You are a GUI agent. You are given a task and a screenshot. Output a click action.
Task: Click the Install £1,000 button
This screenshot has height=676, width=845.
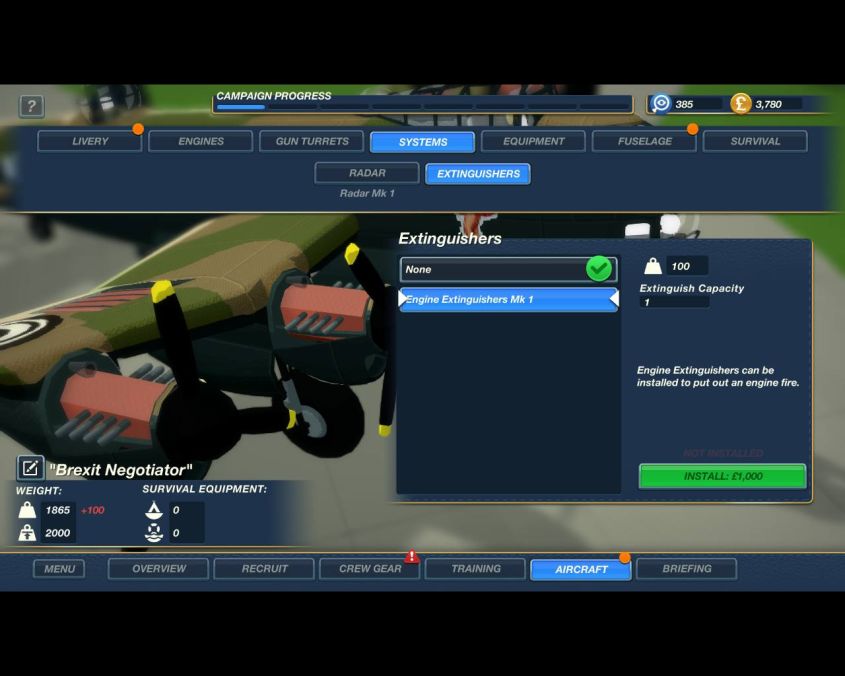point(723,477)
